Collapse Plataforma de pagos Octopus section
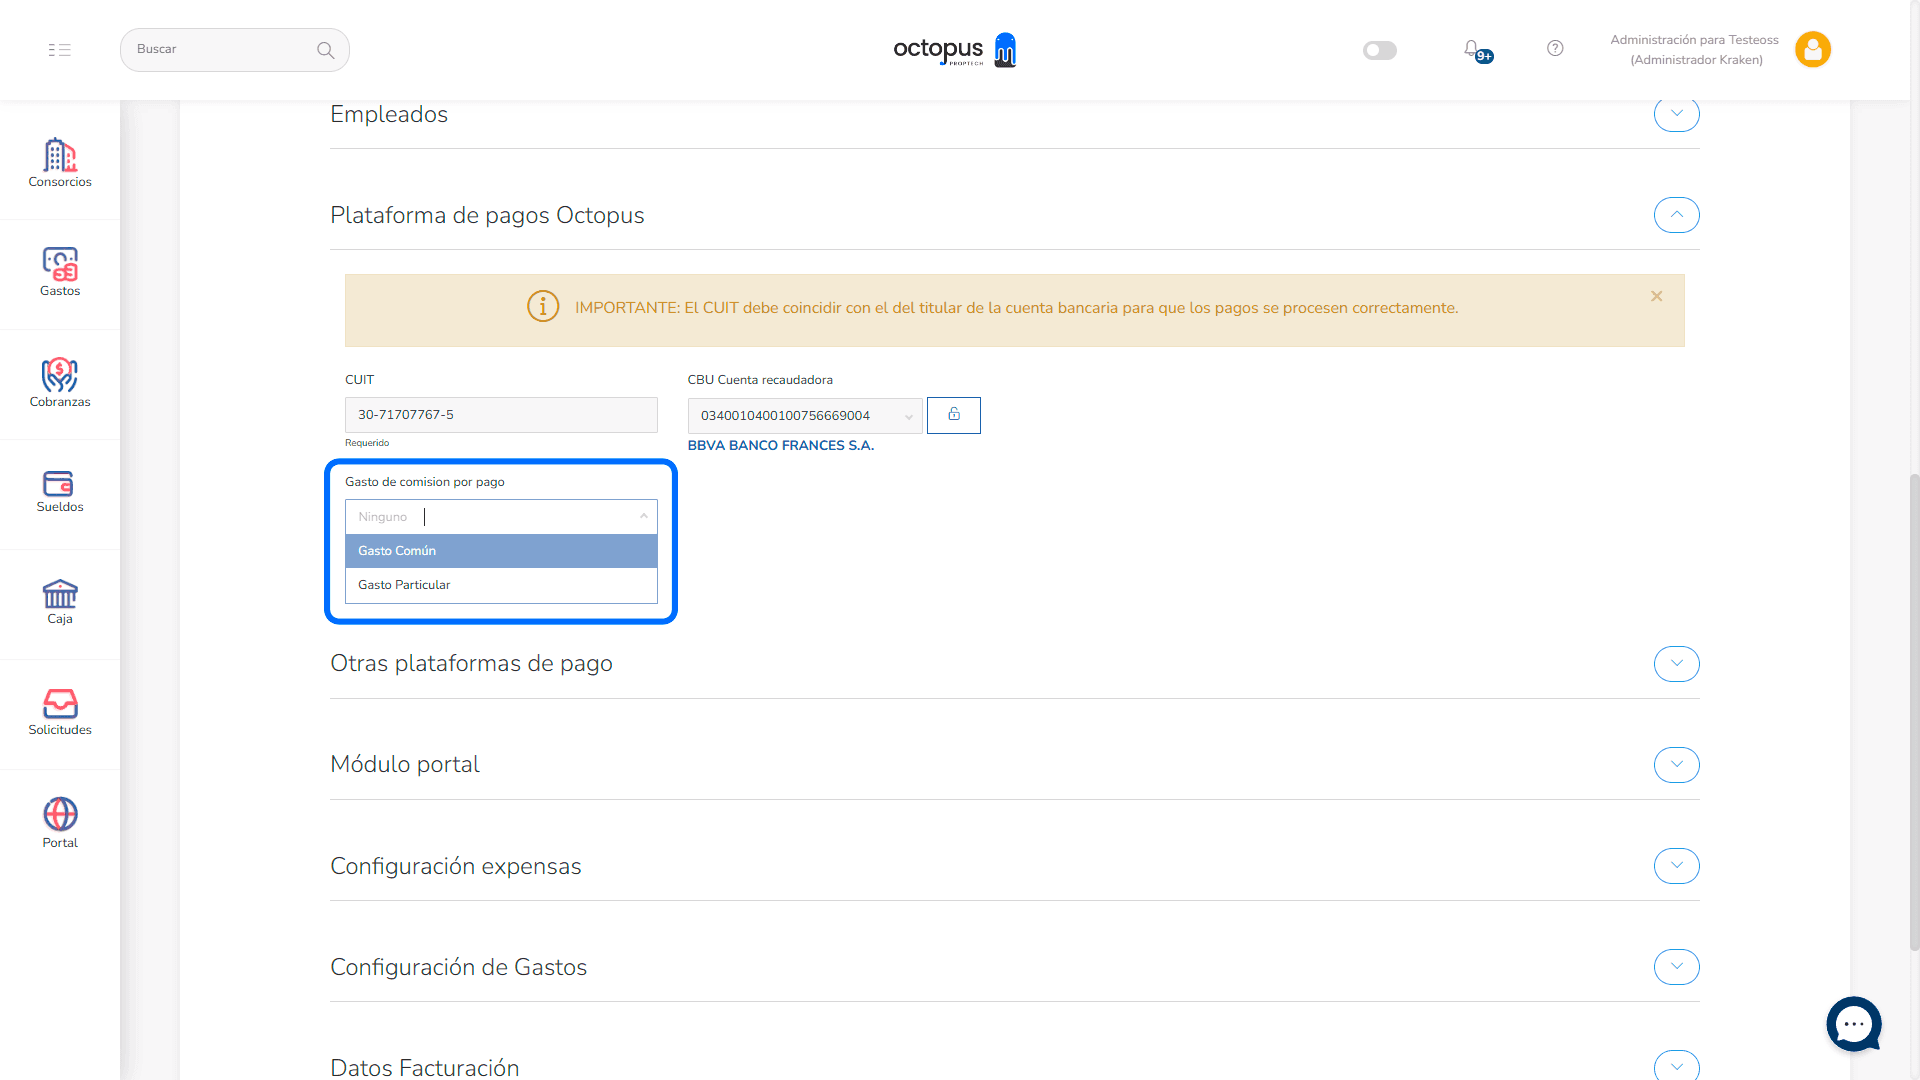1920x1080 pixels. point(1676,215)
